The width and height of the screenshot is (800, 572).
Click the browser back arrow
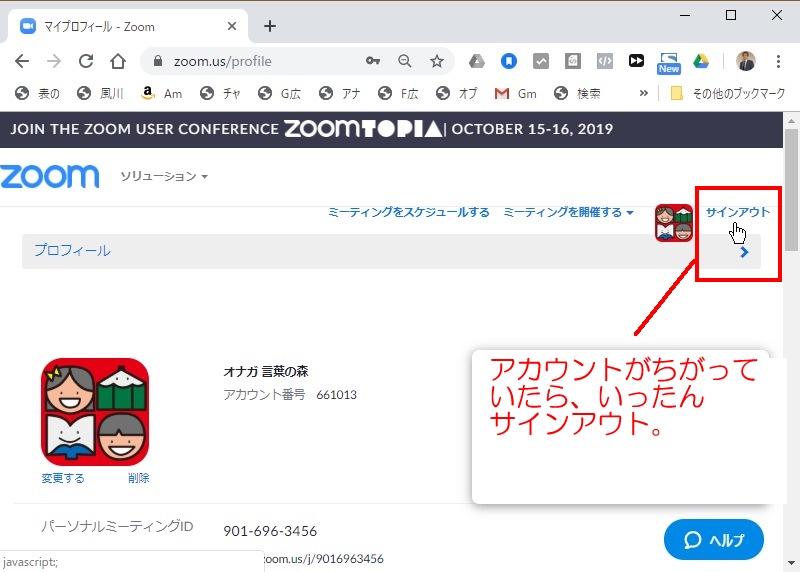22,61
